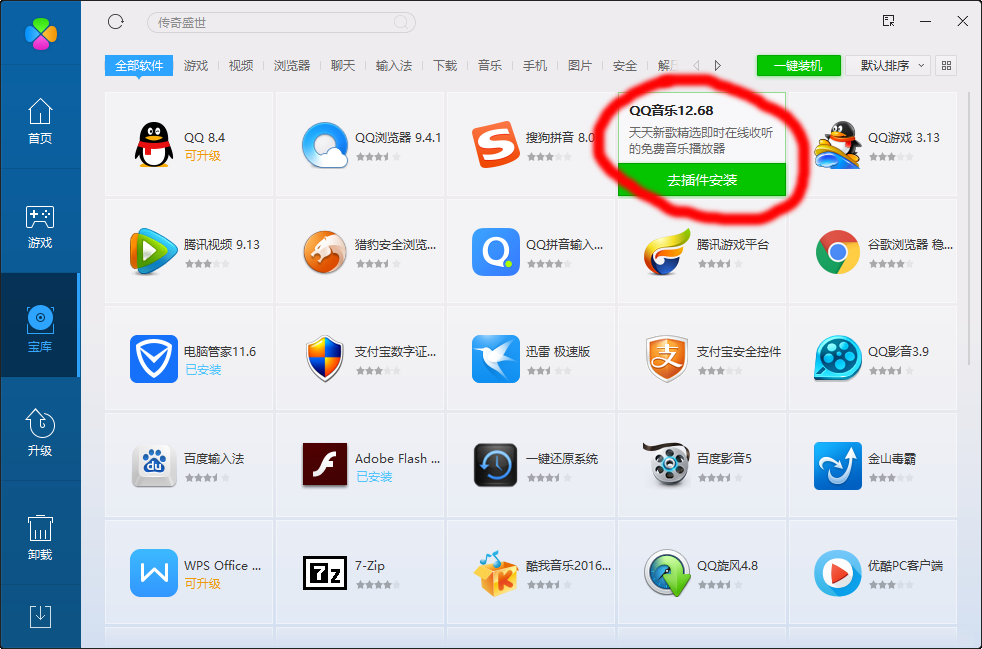Switch to the 游戏 category tab
982x649 pixels.
(x=196, y=66)
